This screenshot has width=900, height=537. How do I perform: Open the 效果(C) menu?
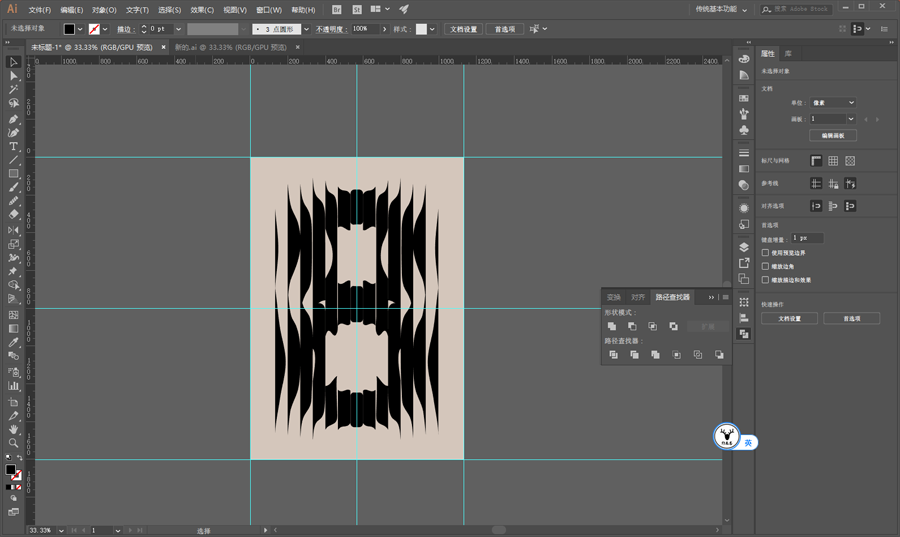[x=202, y=10]
